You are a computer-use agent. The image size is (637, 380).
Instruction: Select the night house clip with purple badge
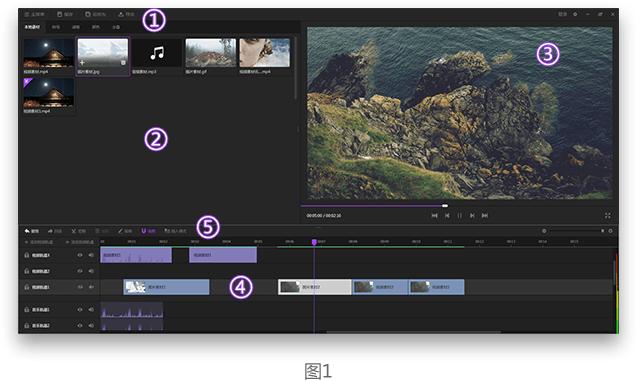click(49, 92)
